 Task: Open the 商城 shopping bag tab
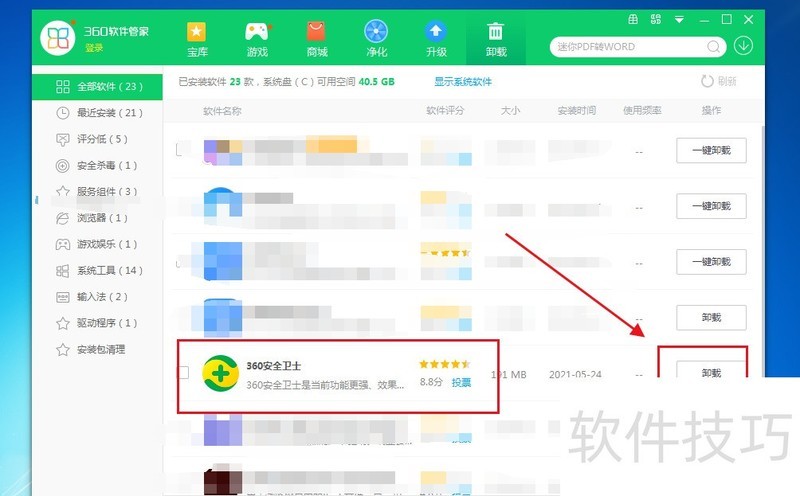click(x=316, y=38)
